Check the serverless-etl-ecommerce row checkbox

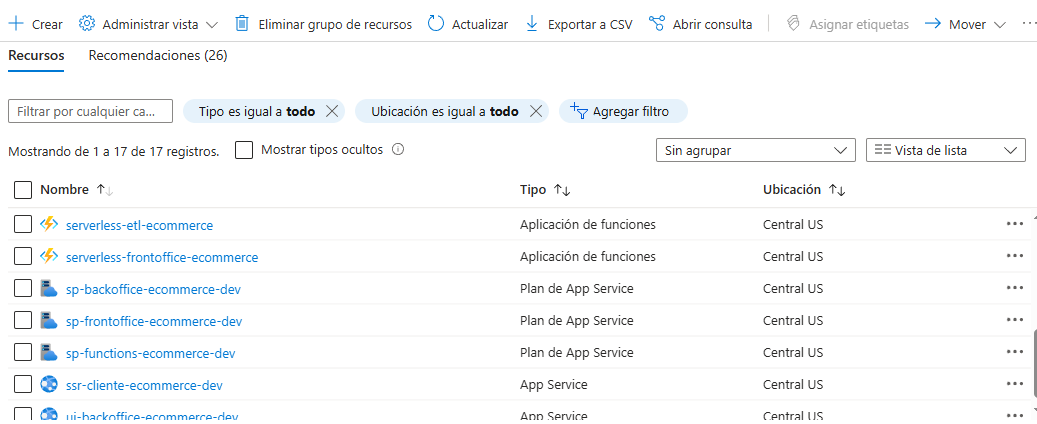(23, 225)
